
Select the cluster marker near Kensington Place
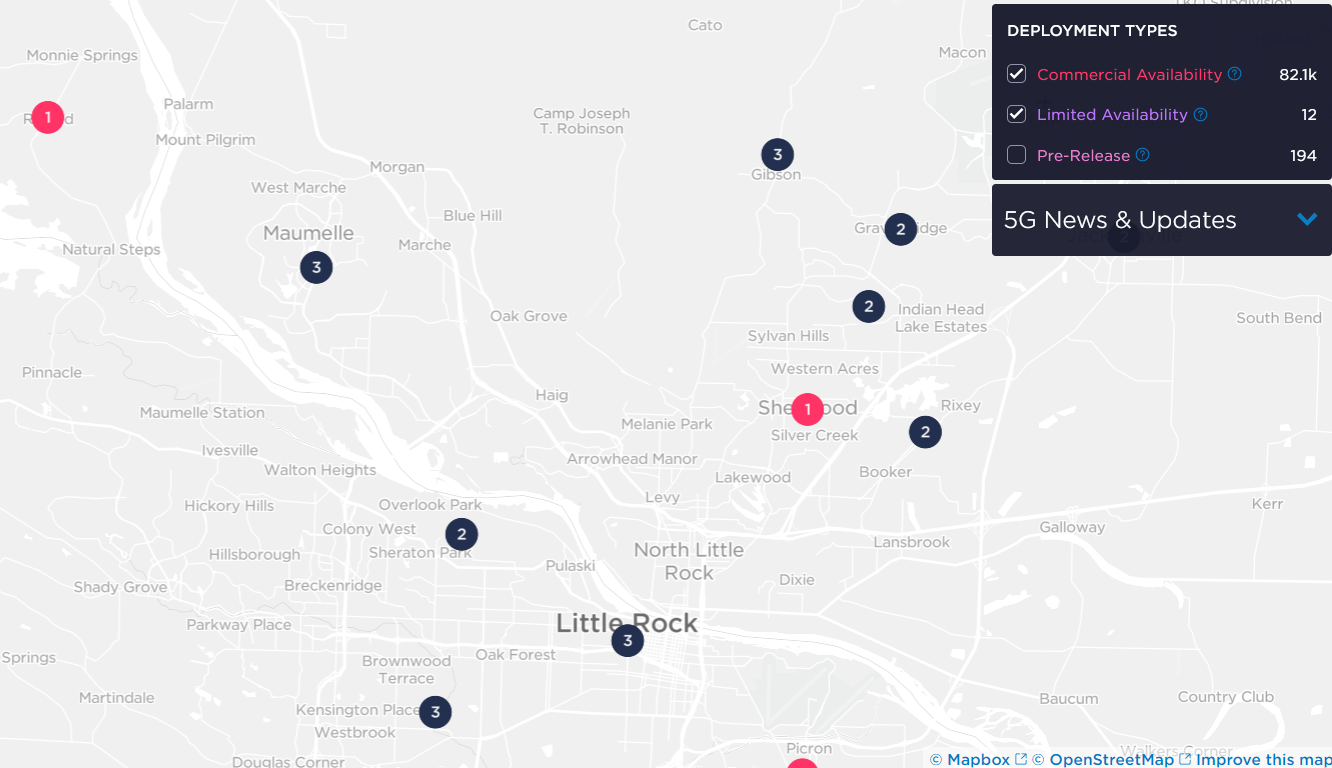[435, 712]
